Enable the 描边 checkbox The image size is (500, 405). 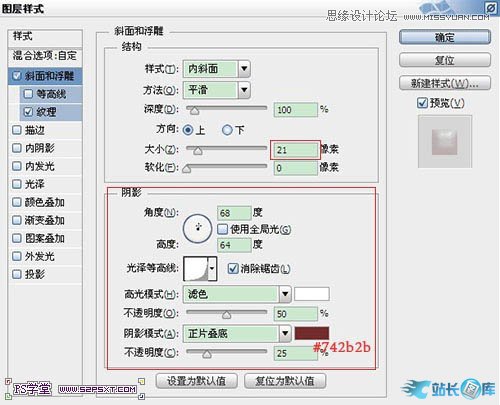tap(17, 130)
